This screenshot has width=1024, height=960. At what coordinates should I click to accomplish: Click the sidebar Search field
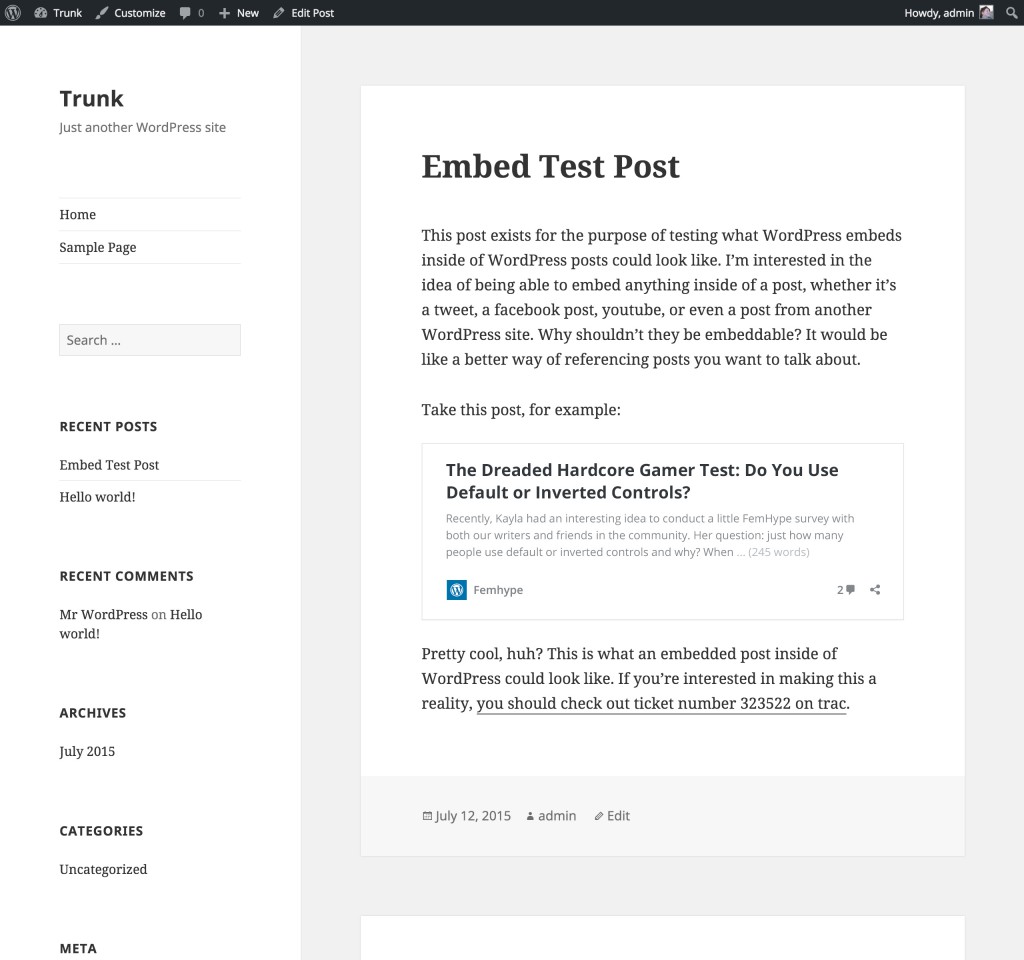(x=150, y=340)
